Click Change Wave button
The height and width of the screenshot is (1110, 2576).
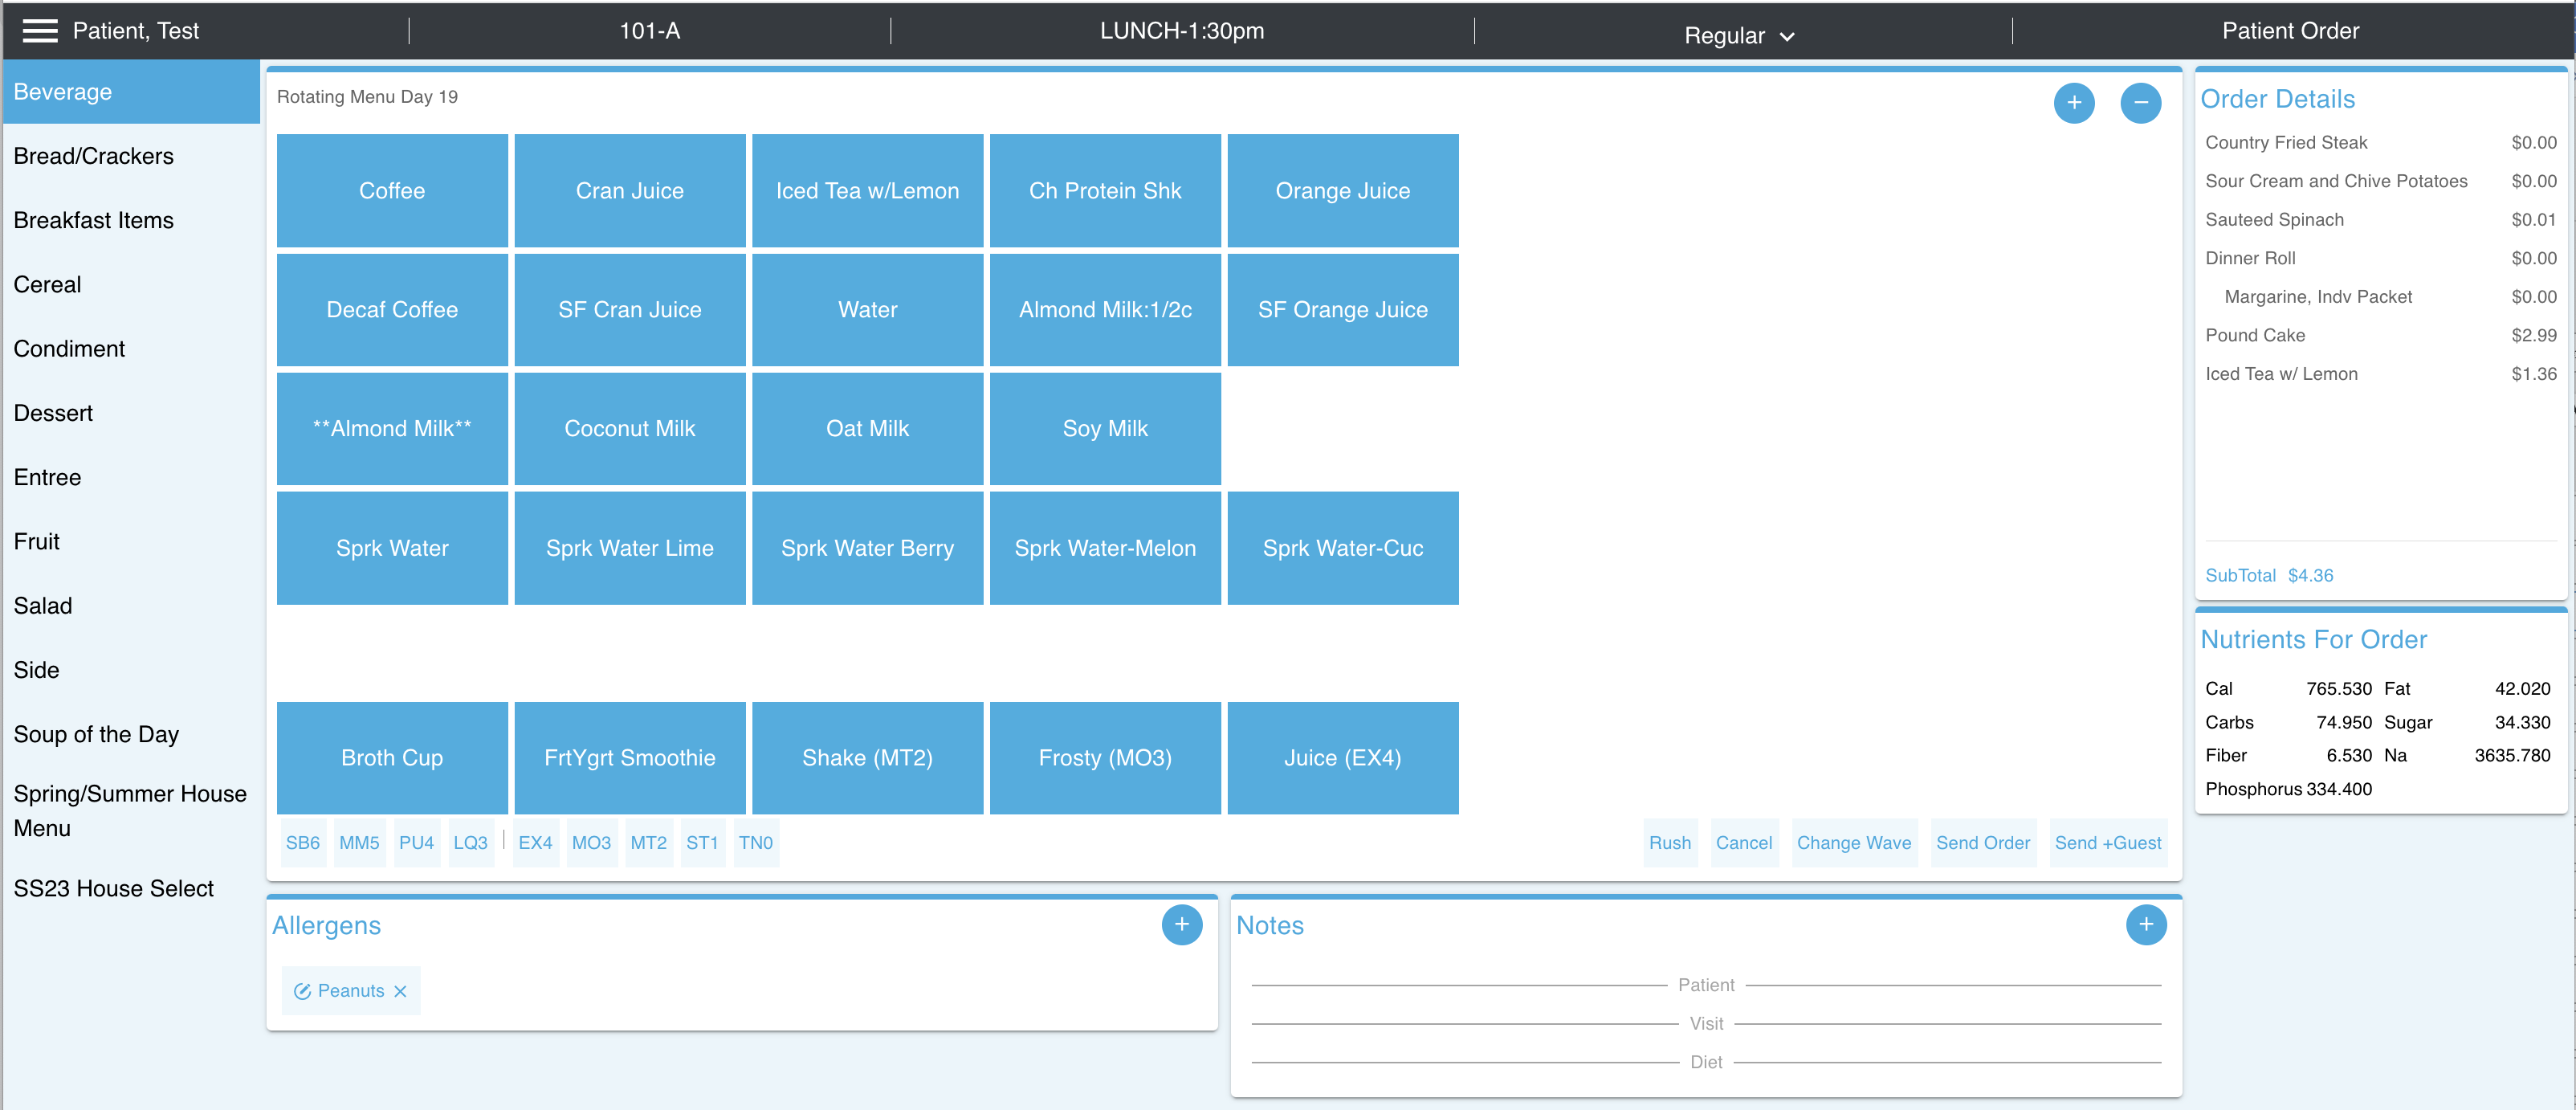(1853, 842)
